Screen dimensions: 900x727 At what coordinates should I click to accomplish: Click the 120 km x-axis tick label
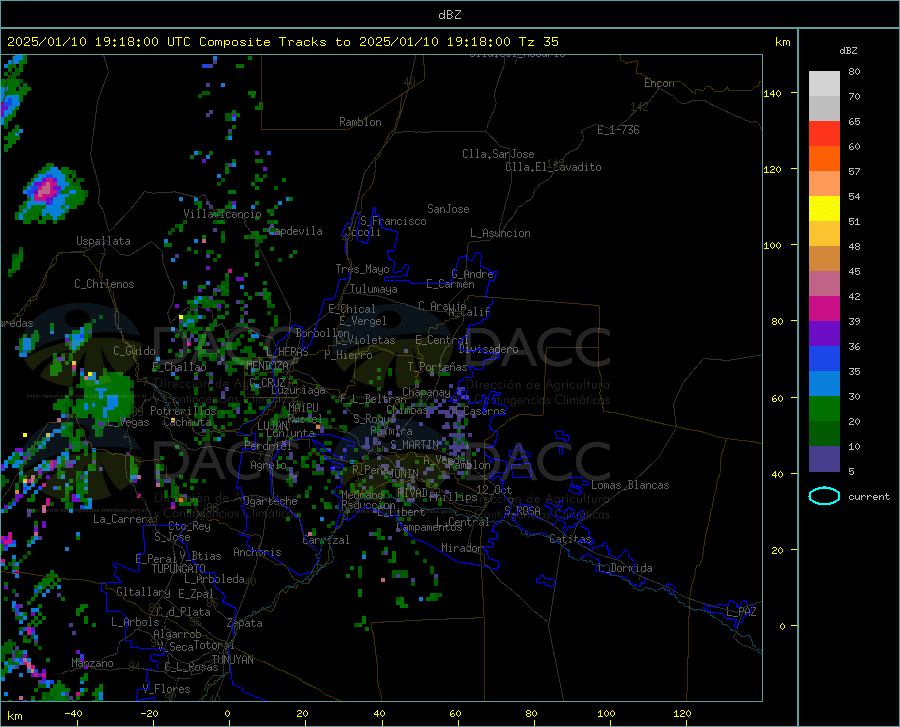point(682,713)
